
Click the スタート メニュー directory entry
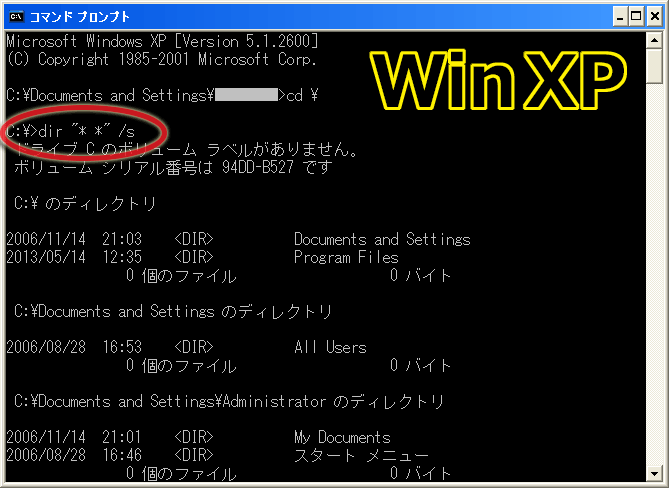point(361,455)
